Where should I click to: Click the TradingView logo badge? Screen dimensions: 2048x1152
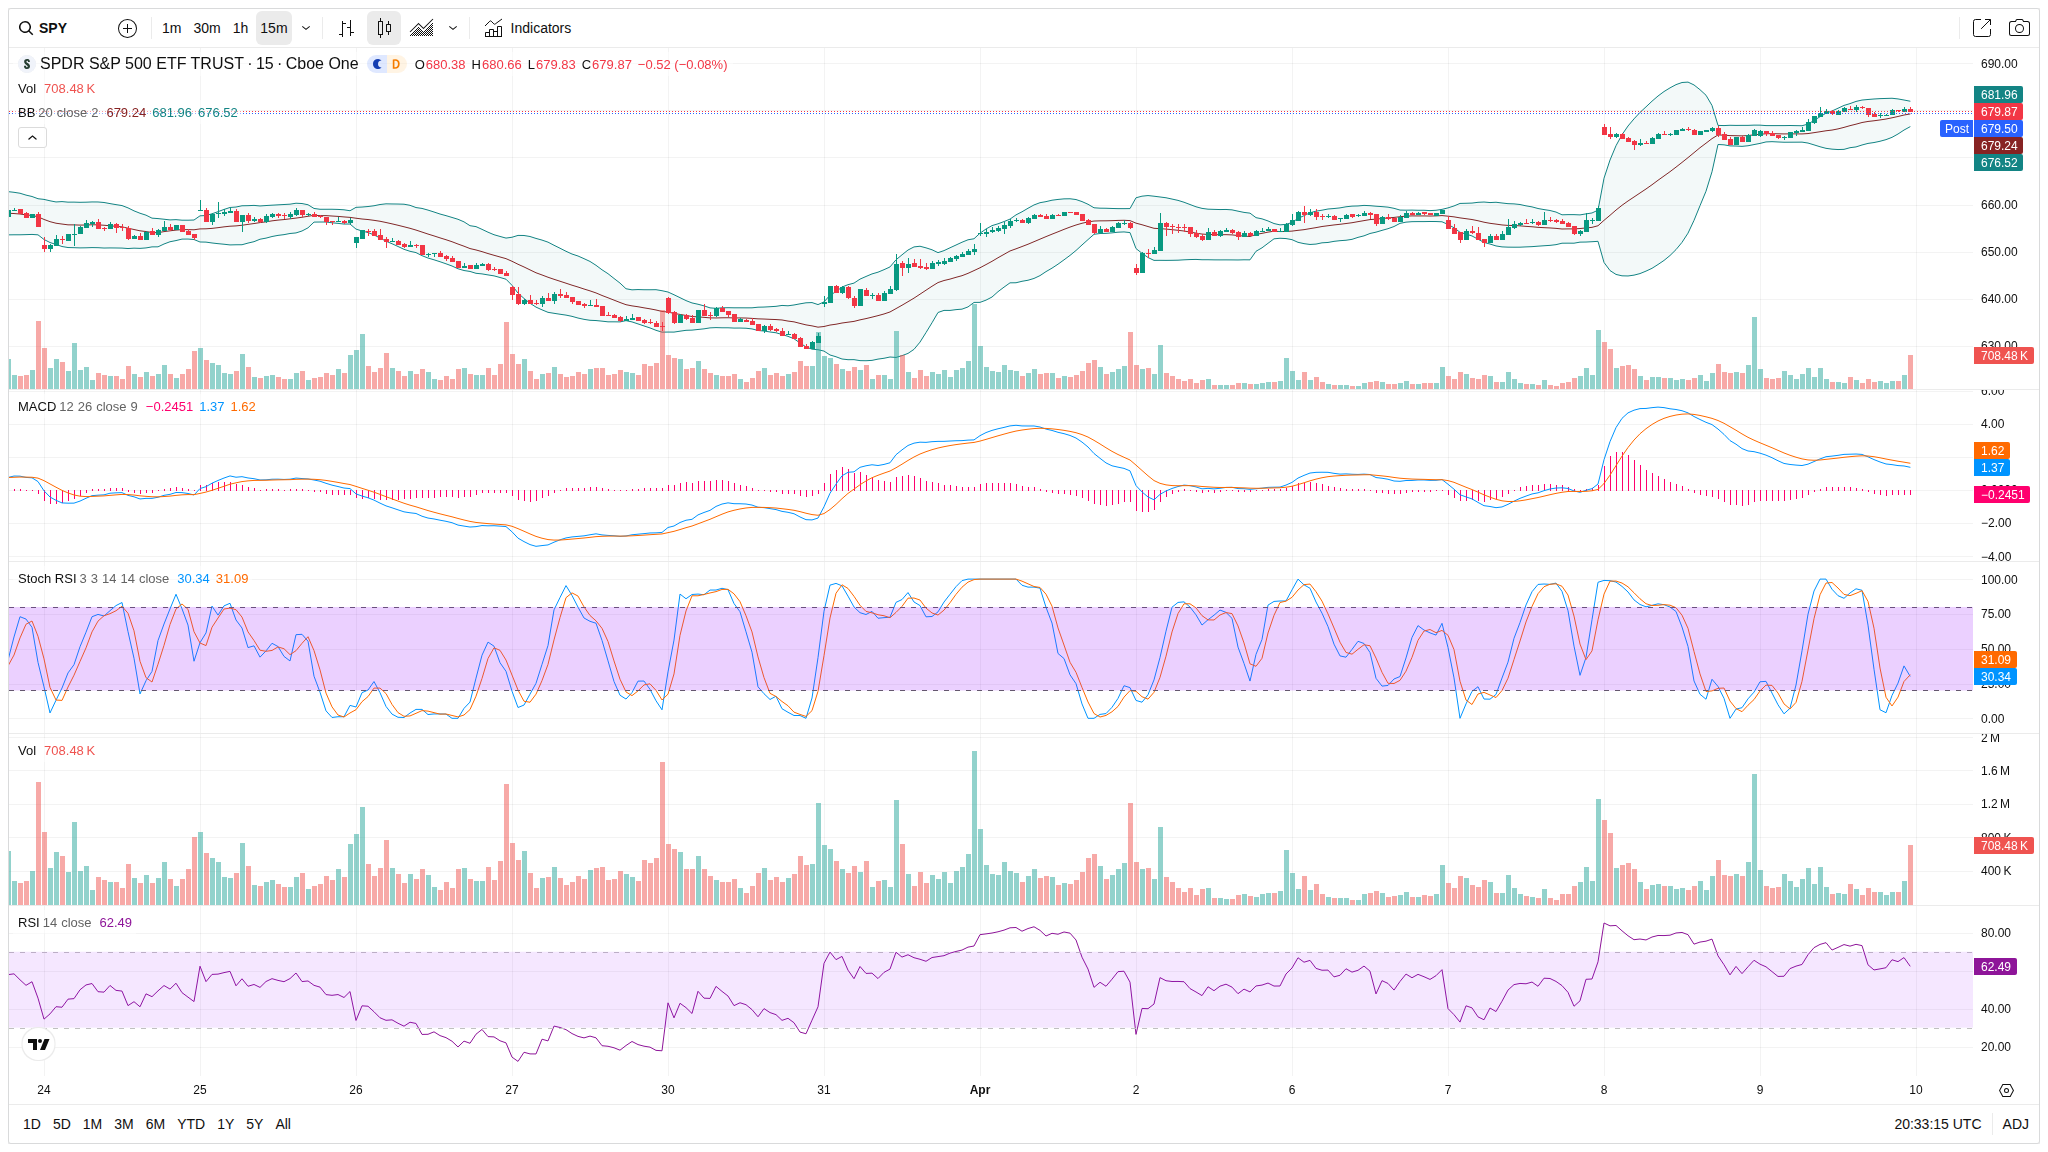[38, 1044]
